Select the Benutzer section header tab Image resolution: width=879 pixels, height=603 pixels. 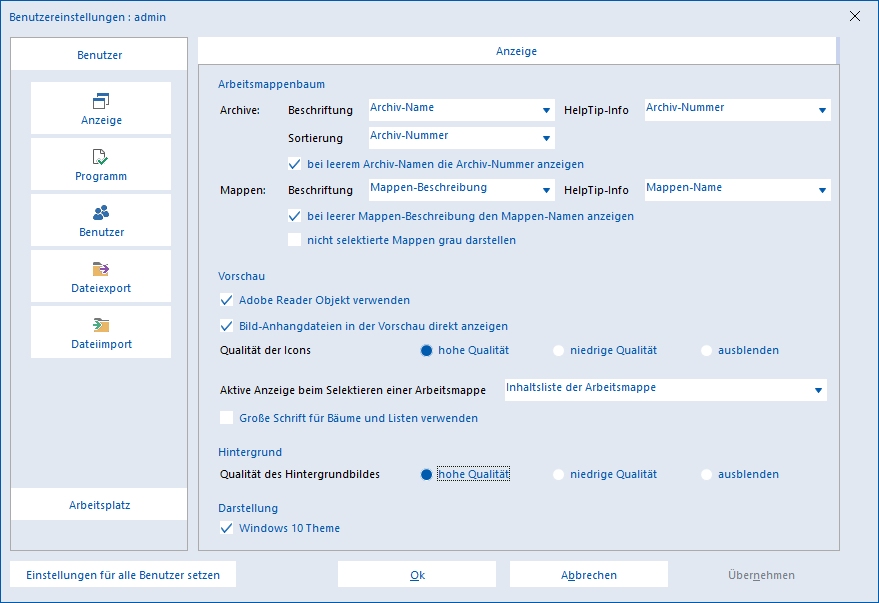tap(99, 54)
